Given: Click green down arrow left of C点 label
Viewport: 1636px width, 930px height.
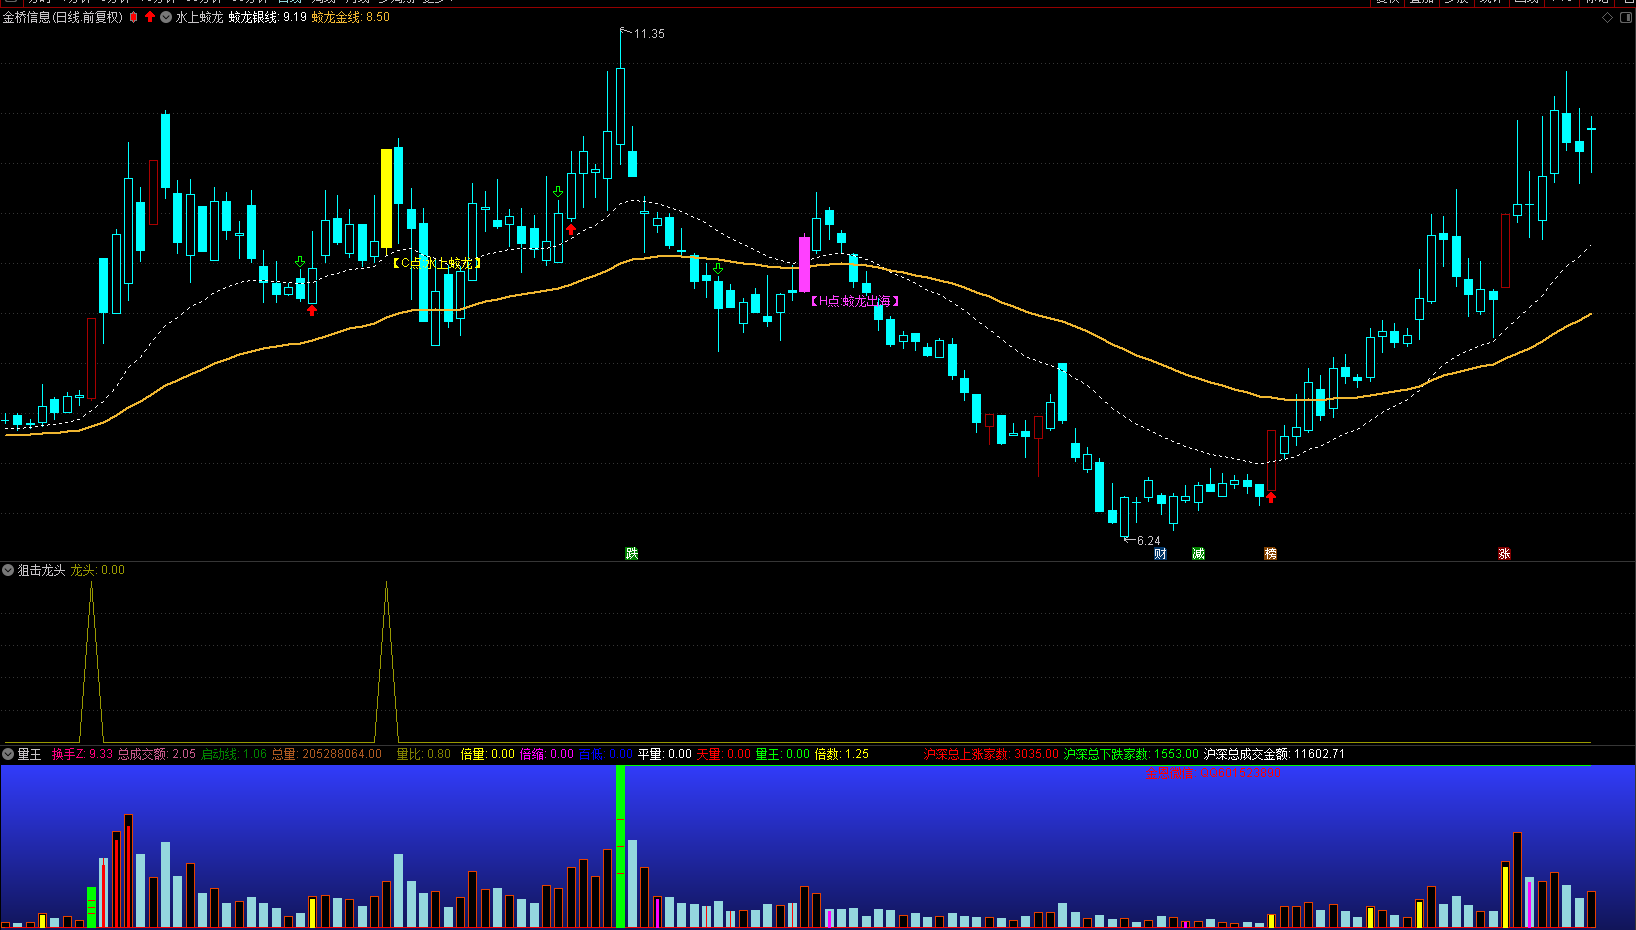Looking at the screenshot, I should (x=300, y=262).
